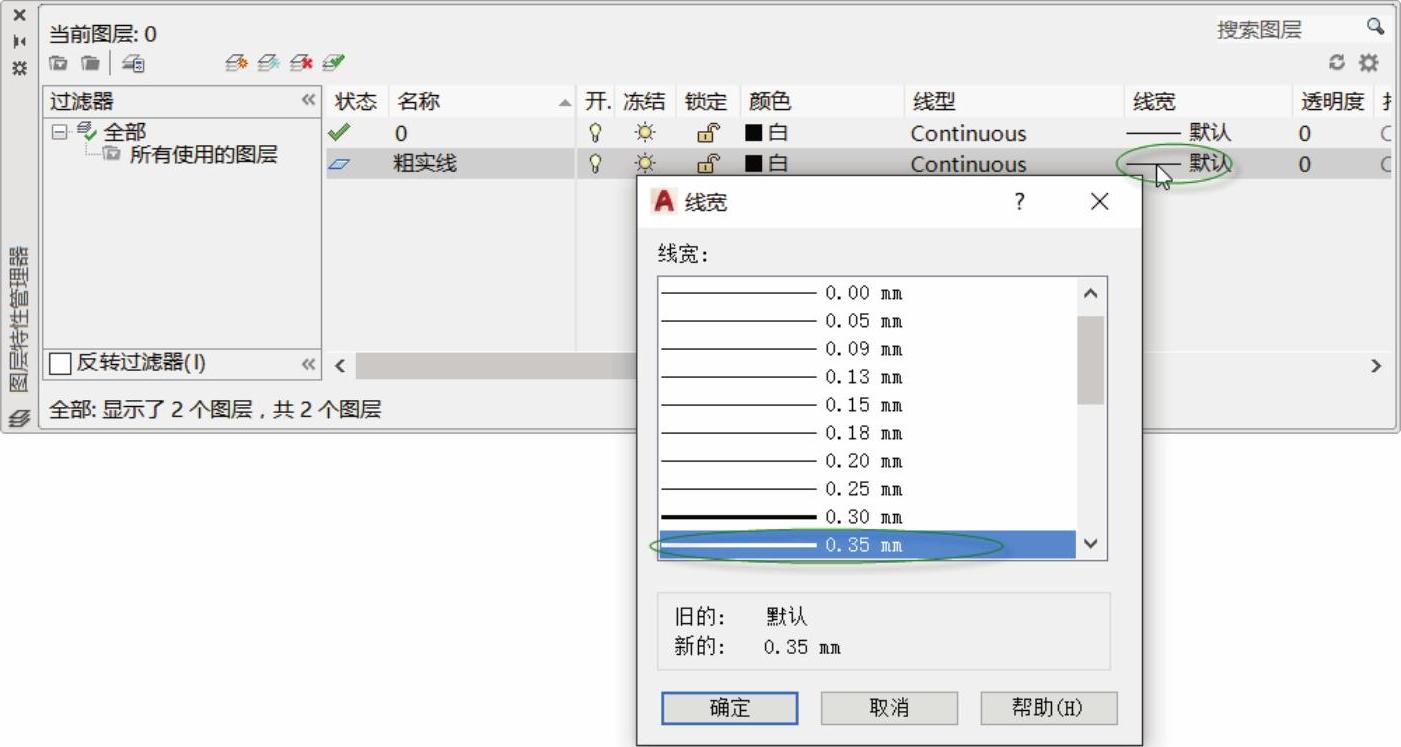Viewport: 1401px width, 747px height.
Task: Open linetype Continuous for layer 0
Action: [x=968, y=133]
